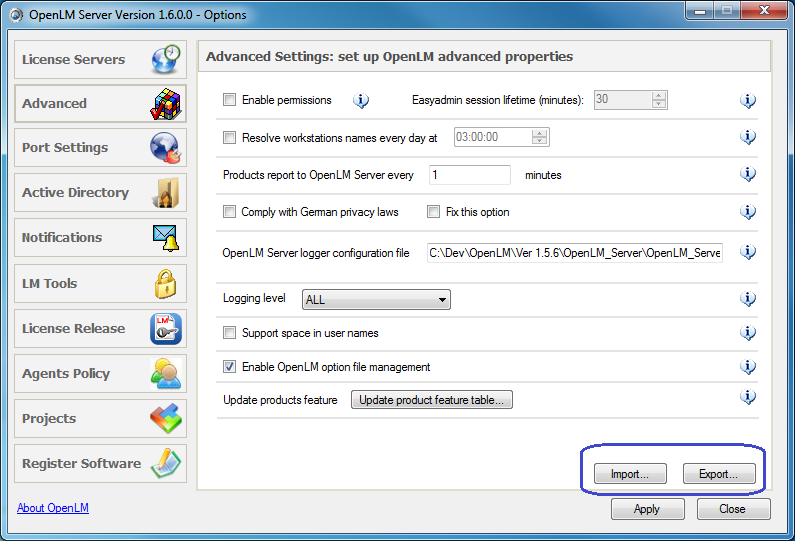The image size is (795, 541).
Task: Open the Projects colored blocks icon
Action: [166, 418]
